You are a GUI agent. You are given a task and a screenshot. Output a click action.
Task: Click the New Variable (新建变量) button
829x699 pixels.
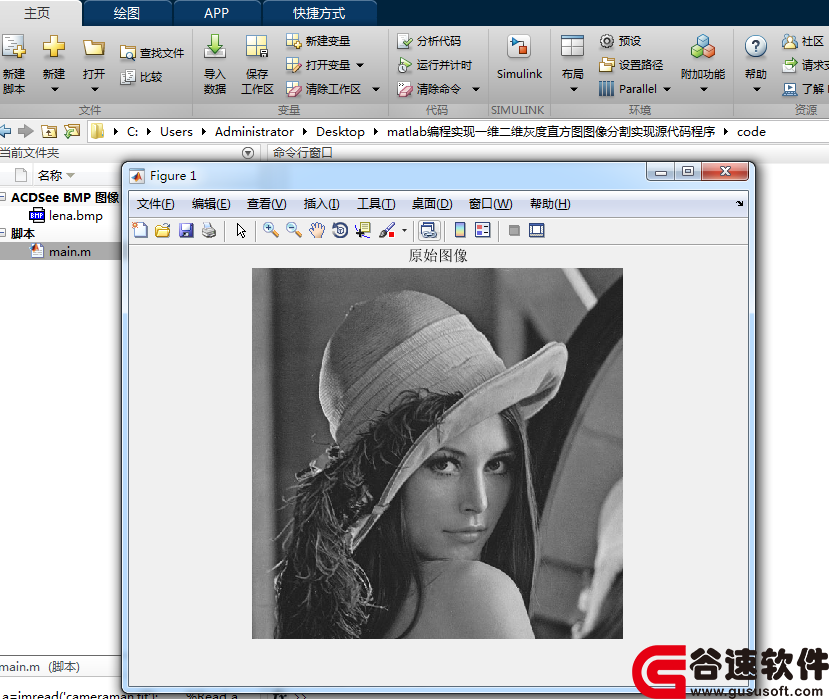(x=318, y=41)
